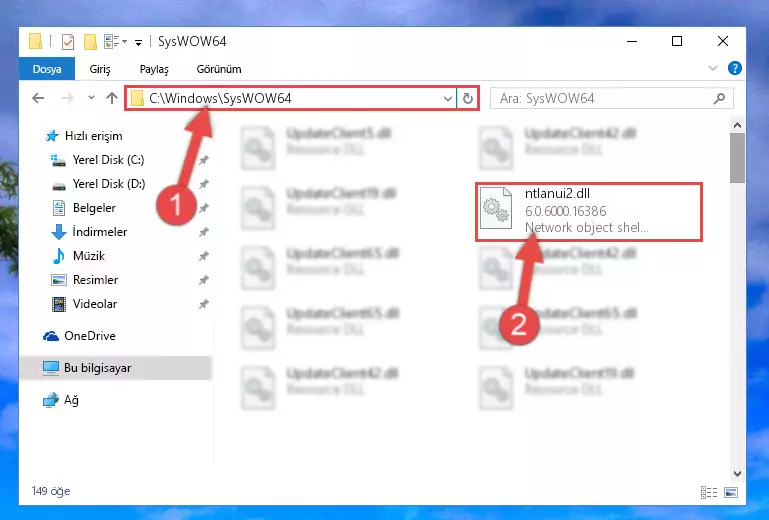
Task: Open Help with the question mark icon
Action: (734, 68)
